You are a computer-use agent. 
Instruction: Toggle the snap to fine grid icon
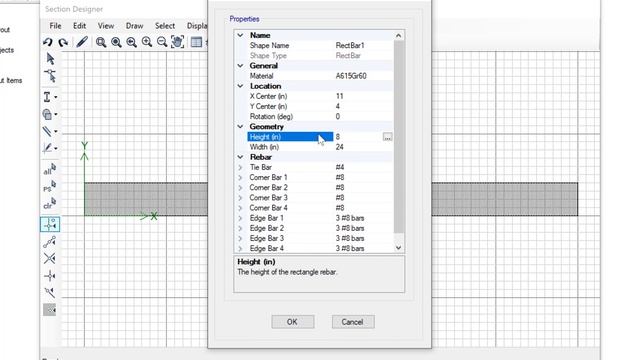click(49, 310)
